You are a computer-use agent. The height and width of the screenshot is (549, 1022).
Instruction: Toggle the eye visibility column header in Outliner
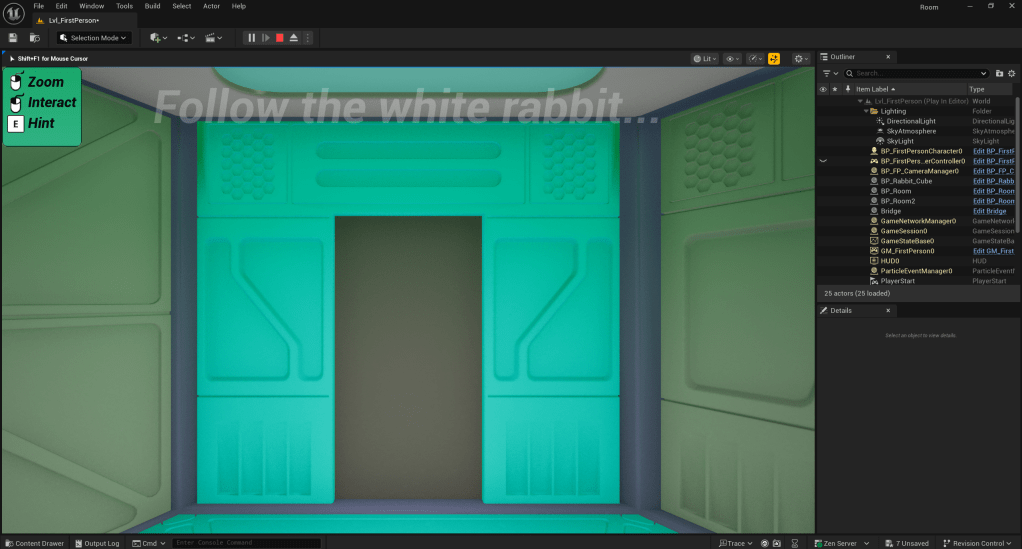pyautogui.click(x=823, y=89)
